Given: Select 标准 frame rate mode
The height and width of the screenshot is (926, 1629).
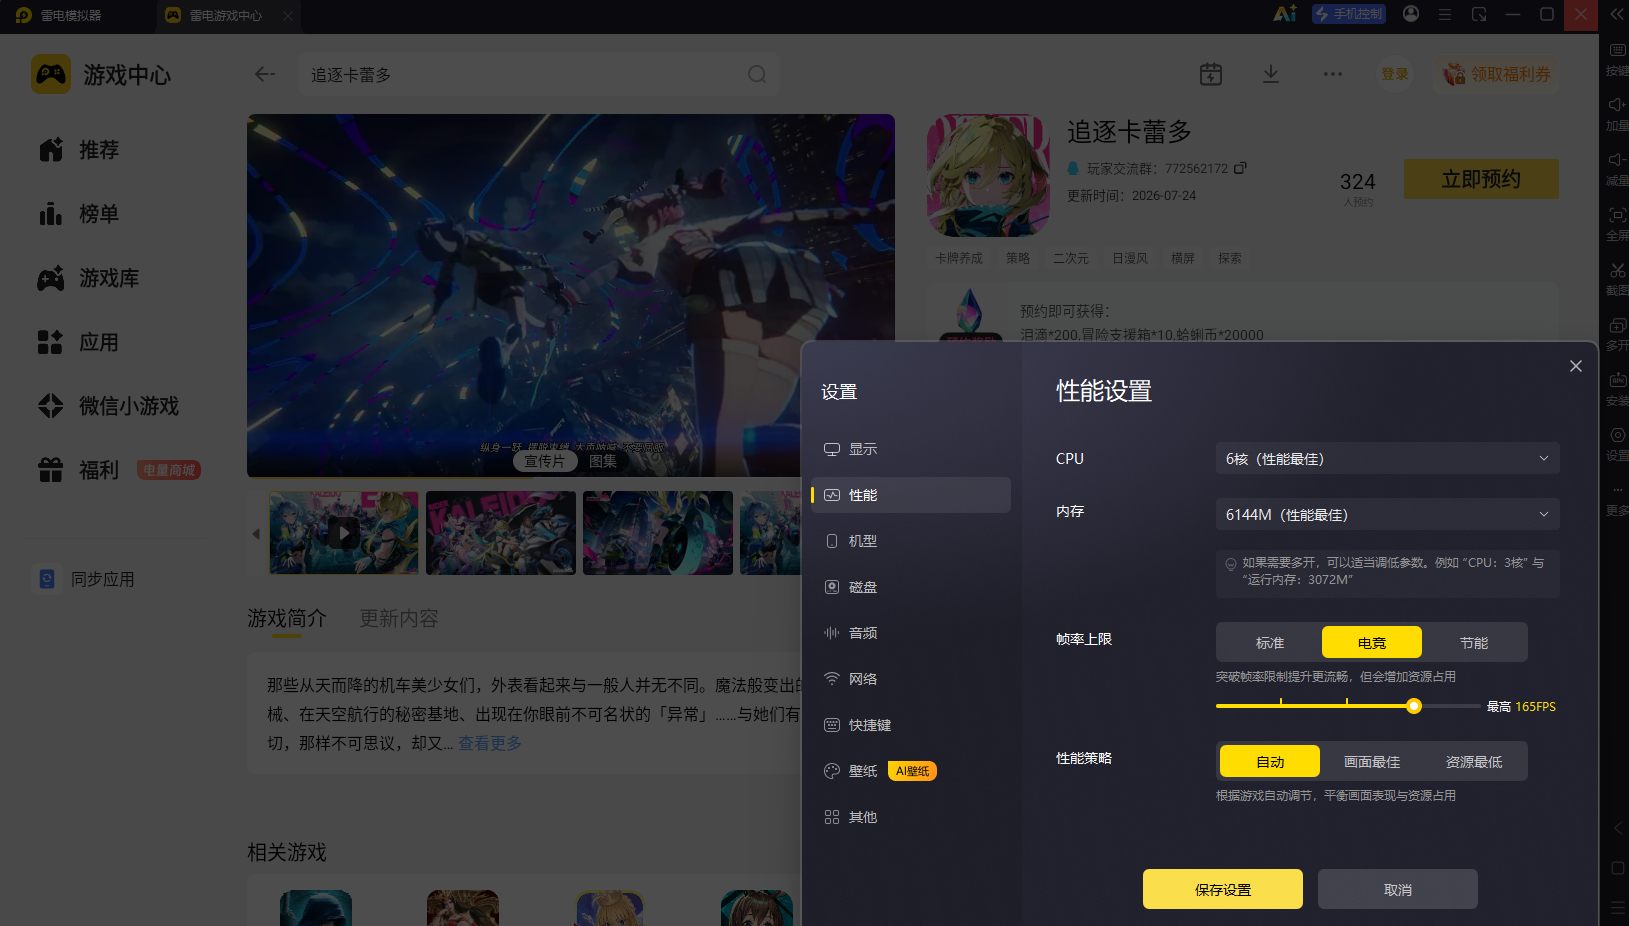Looking at the screenshot, I should [x=1270, y=642].
